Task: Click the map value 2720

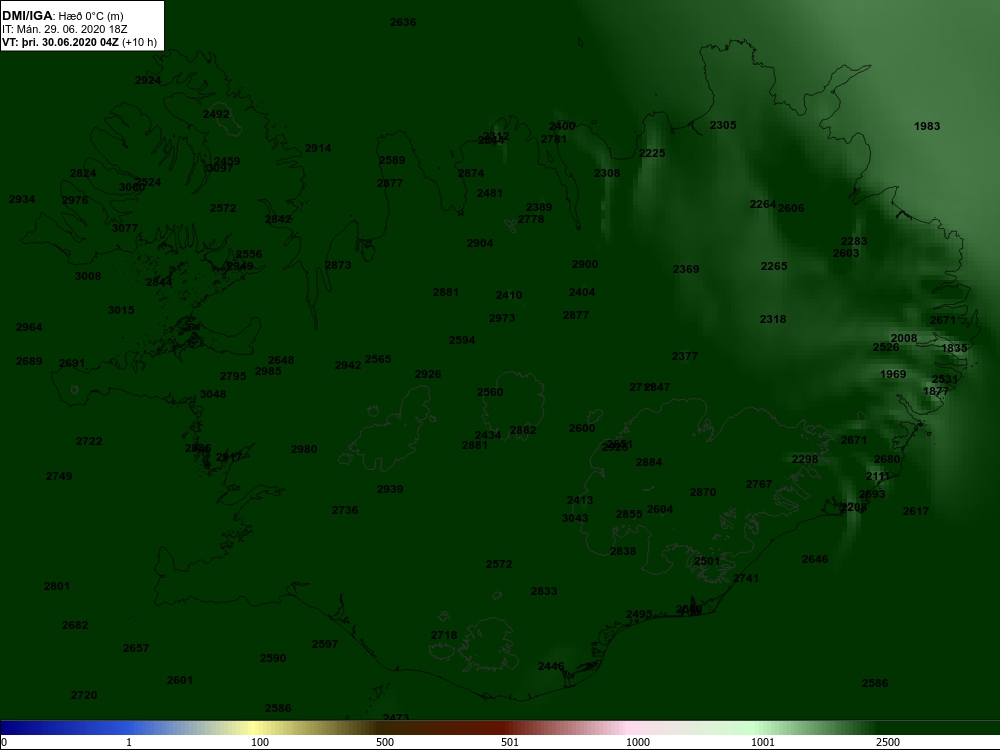Action: [84, 695]
